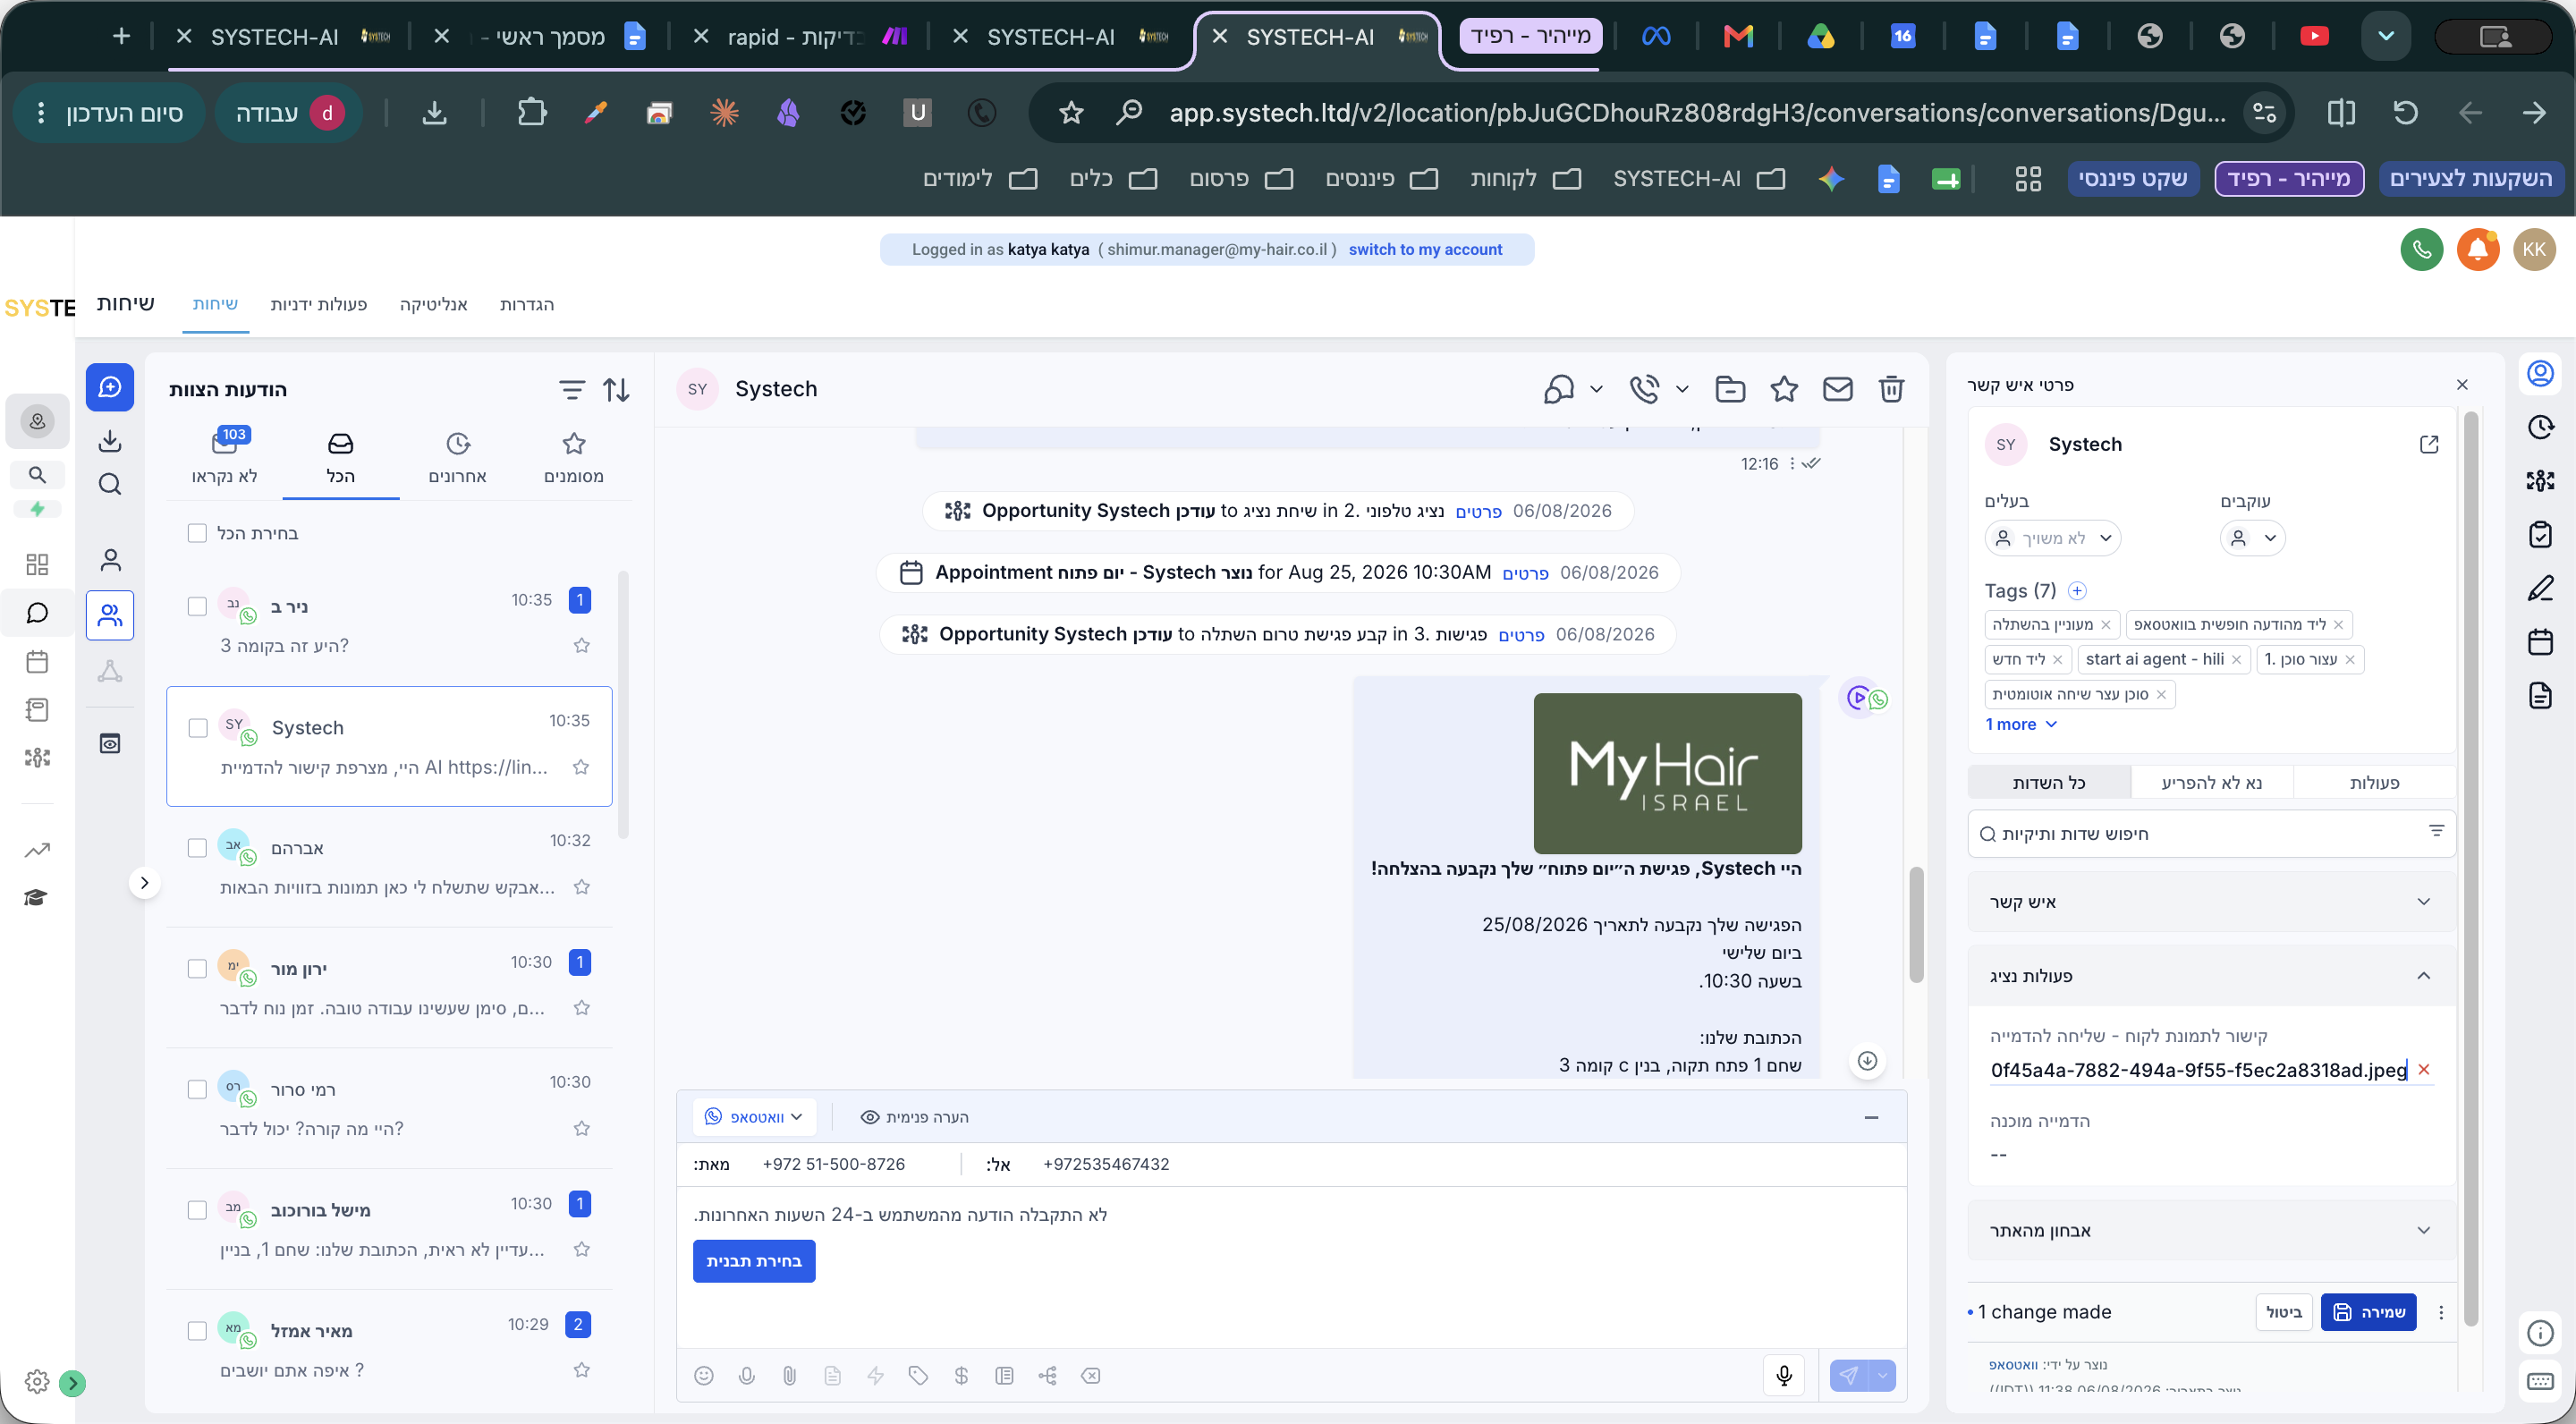Check the מישל בורוכוב conversation checkbox

coord(197,1210)
